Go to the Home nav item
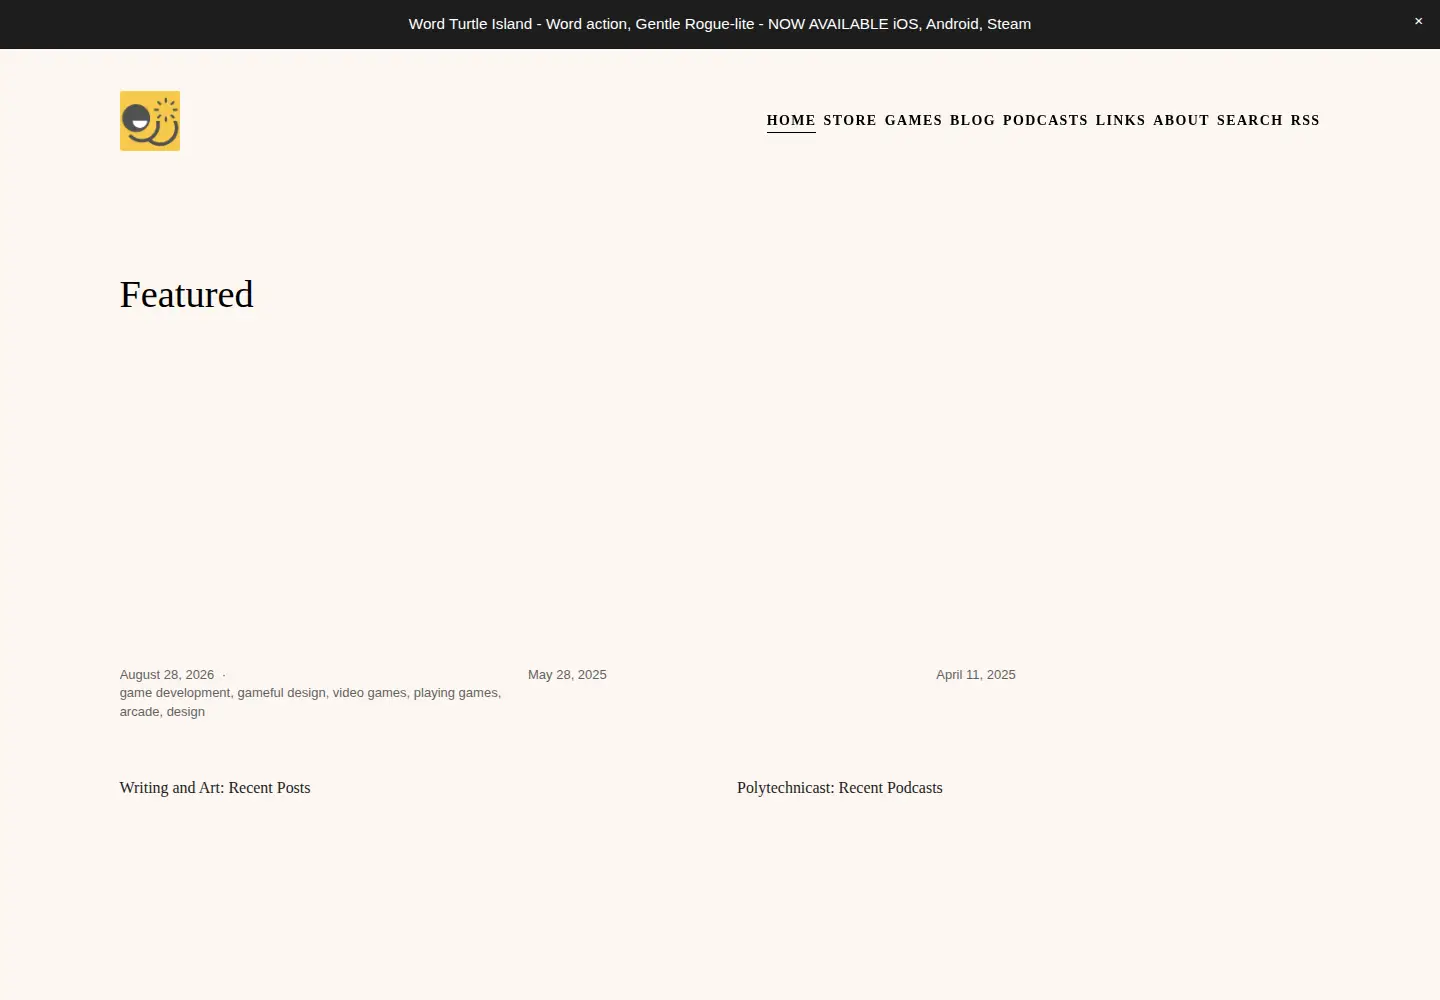The height and width of the screenshot is (1000, 1440). tap(791, 120)
